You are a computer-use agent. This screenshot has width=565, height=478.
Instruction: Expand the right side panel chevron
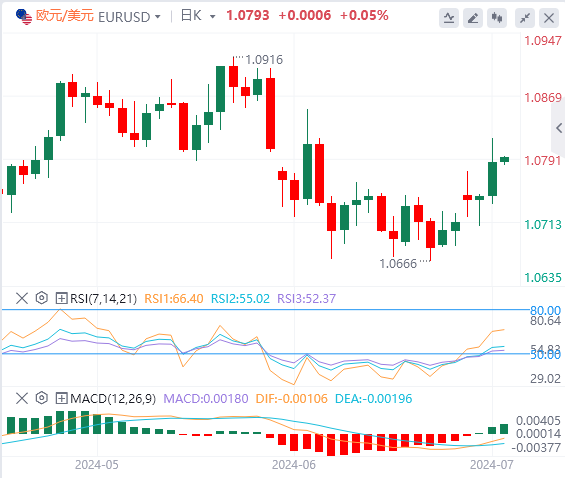[559, 128]
